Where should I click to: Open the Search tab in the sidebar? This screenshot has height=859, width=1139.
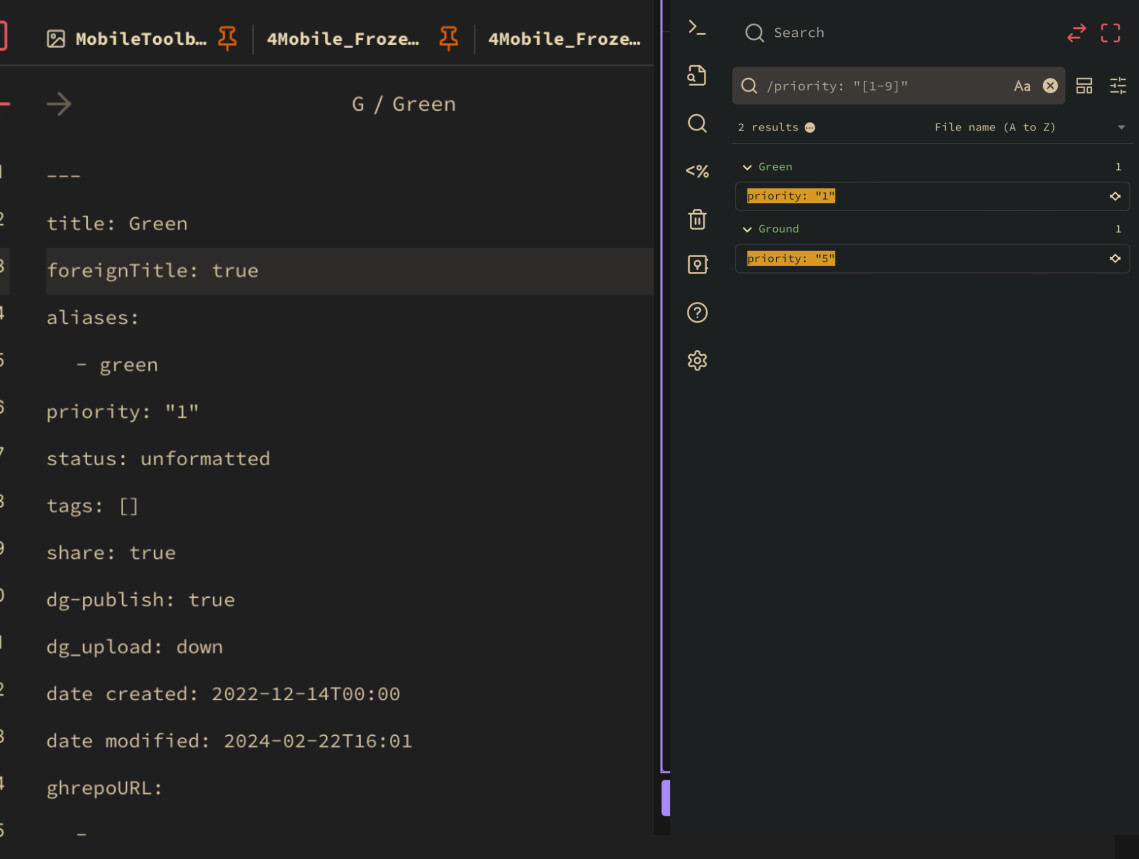785,33
